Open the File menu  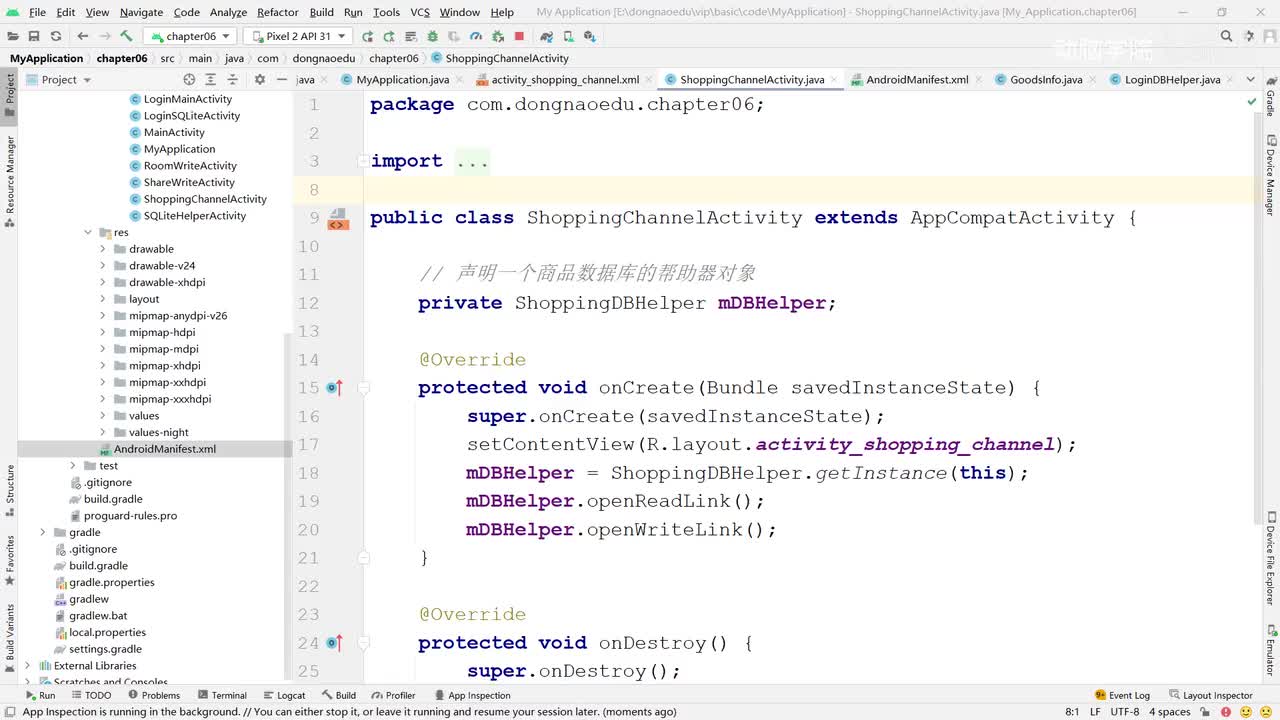click(37, 12)
